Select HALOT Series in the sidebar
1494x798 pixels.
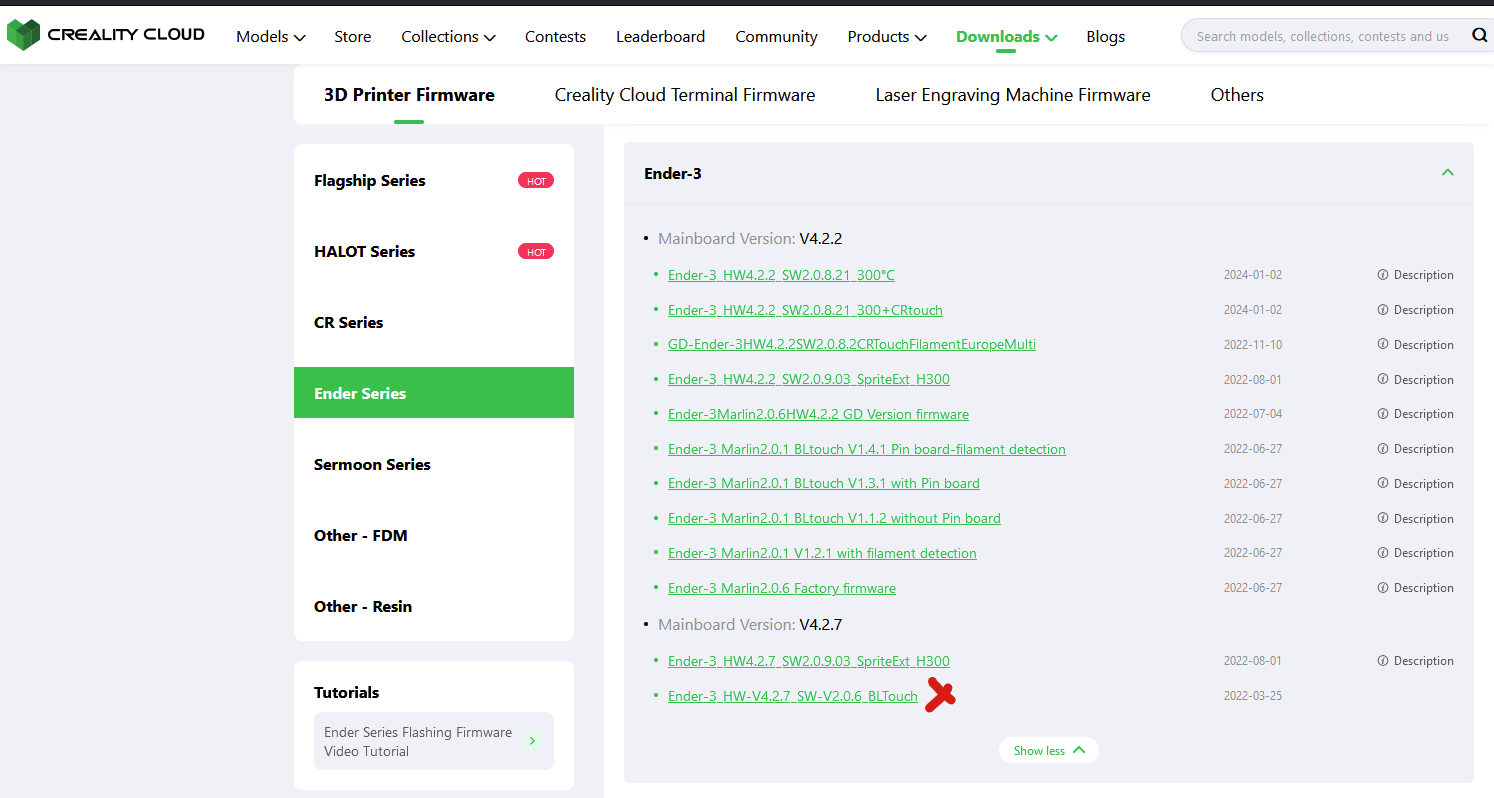[x=434, y=252]
